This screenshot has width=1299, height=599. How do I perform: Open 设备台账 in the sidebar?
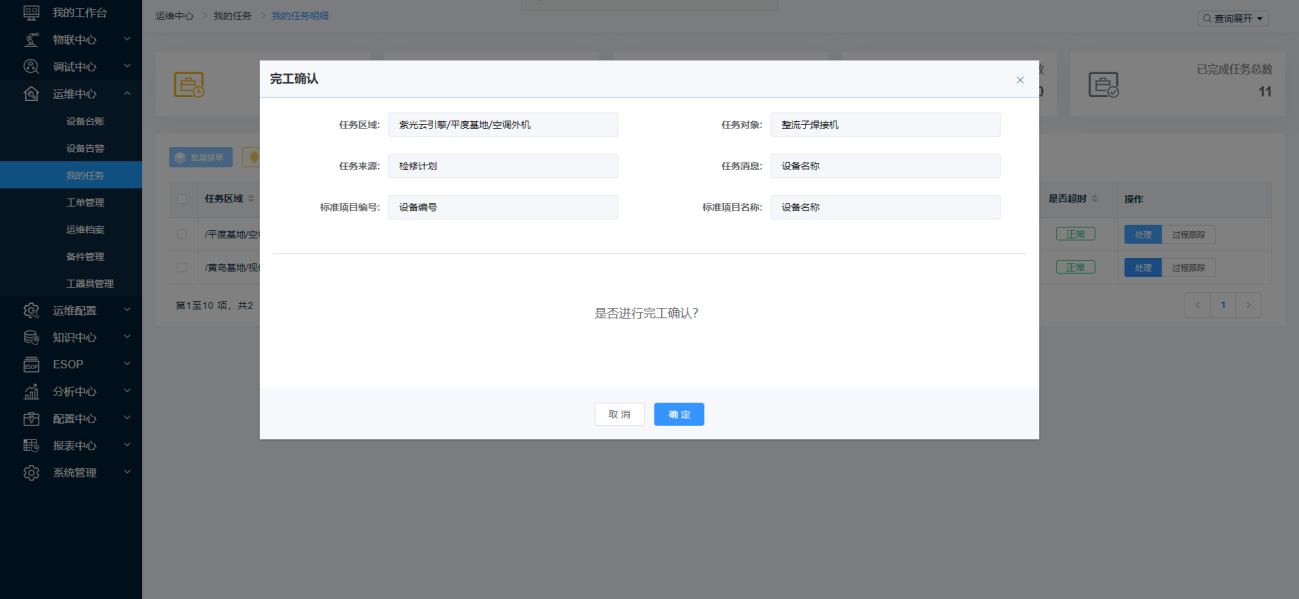[85, 121]
